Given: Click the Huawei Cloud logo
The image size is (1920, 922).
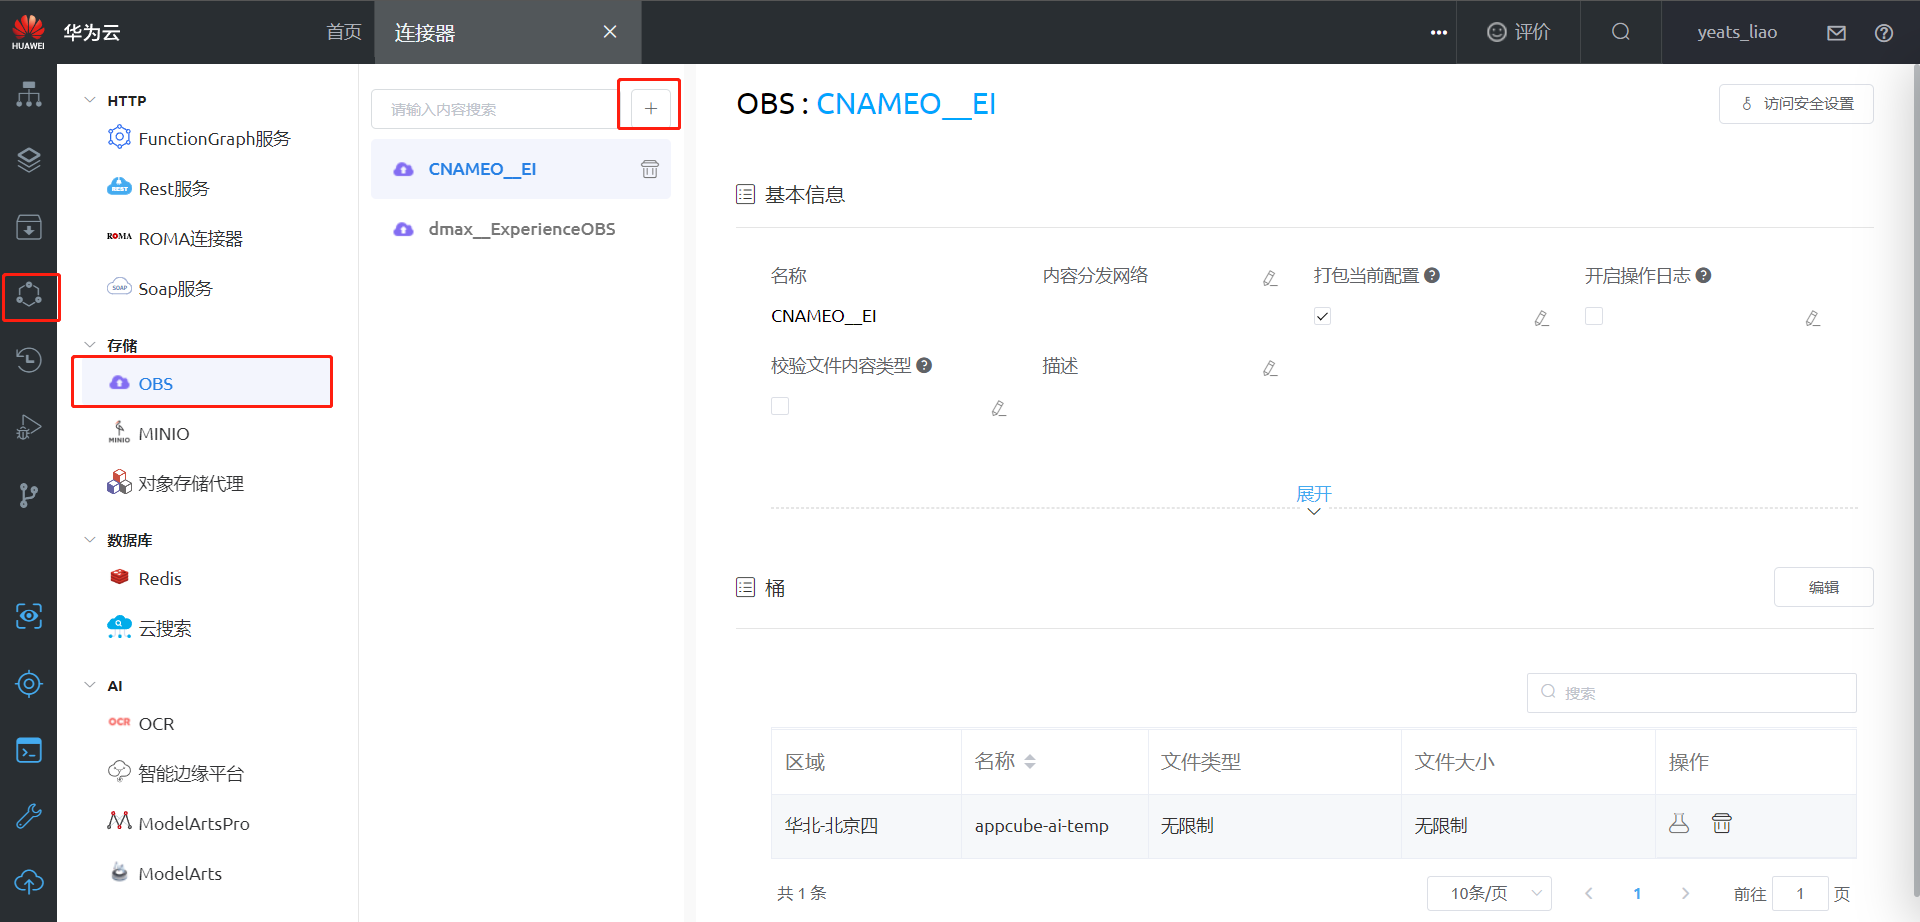Looking at the screenshot, I should 28,32.
